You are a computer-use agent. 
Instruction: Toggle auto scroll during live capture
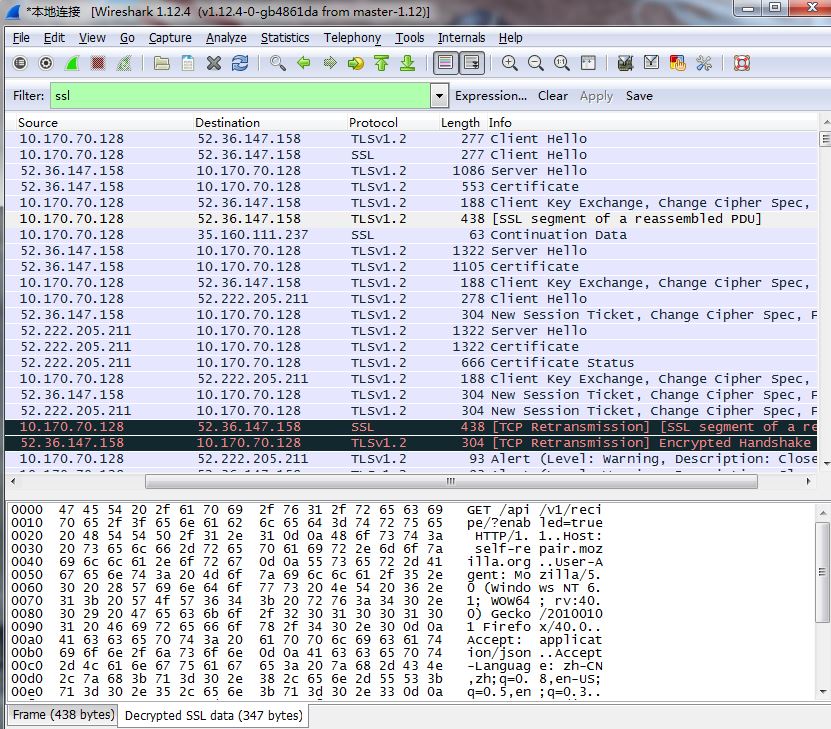pyautogui.click(x=472, y=63)
